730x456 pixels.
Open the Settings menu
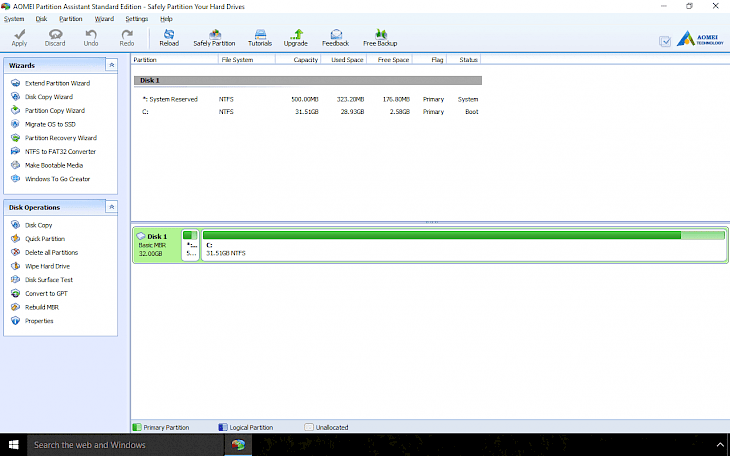[137, 19]
